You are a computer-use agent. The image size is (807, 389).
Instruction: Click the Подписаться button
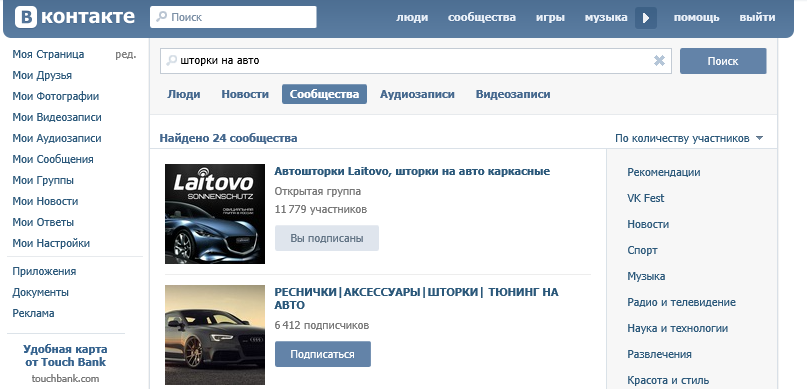coord(323,355)
